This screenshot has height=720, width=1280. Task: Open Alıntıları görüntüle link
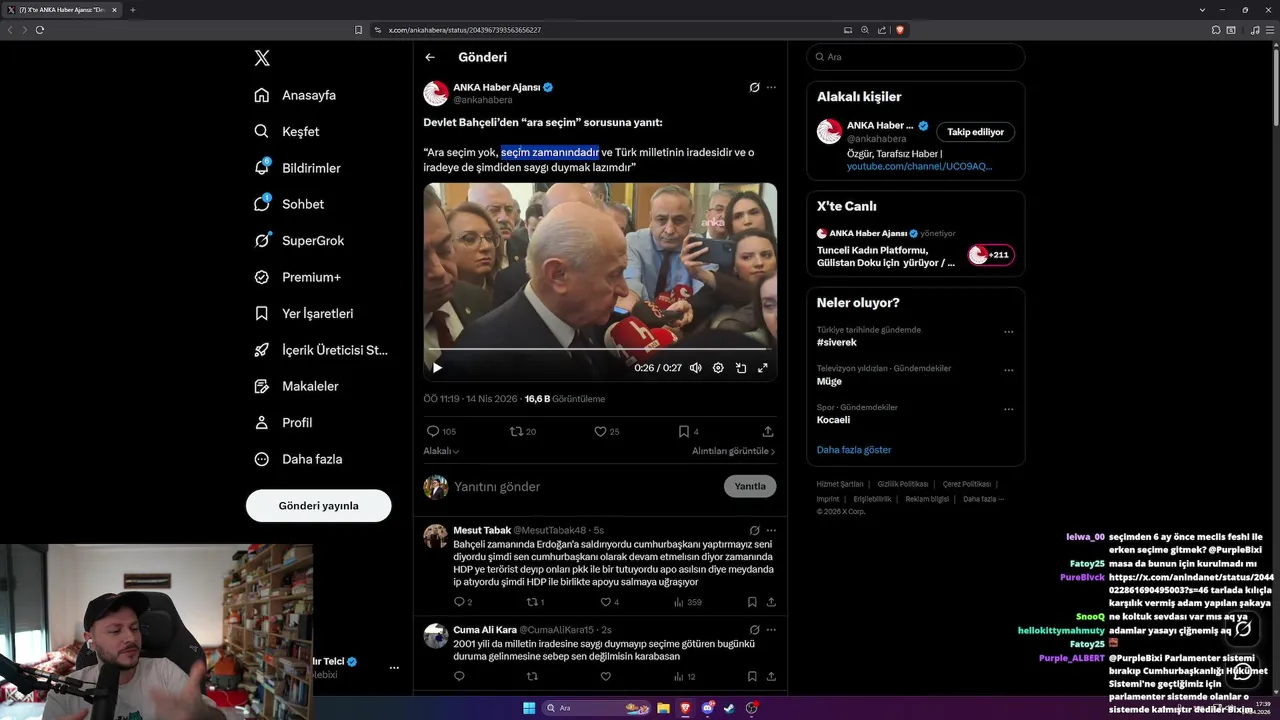click(x=734, y=451)
